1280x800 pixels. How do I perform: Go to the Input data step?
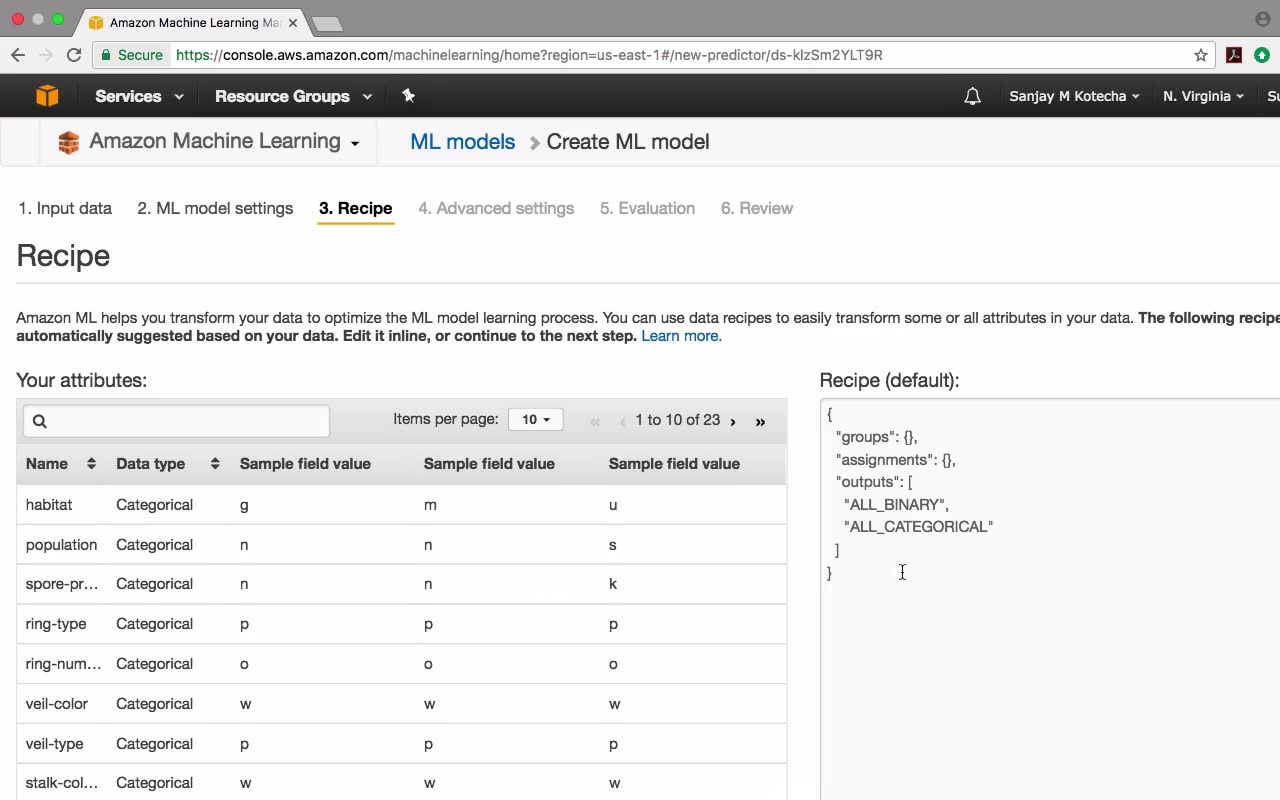65,208
